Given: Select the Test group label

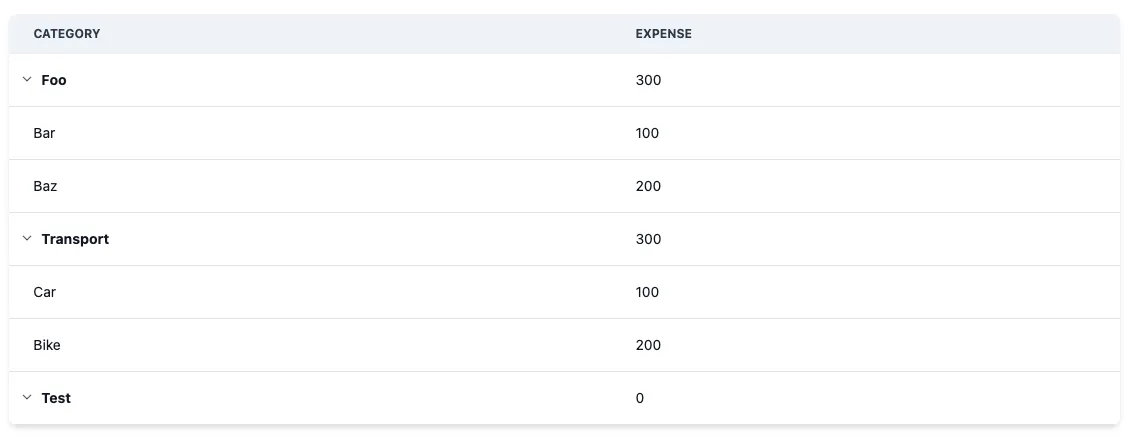Looking at the screenshot, I should (x=56, y=398).
